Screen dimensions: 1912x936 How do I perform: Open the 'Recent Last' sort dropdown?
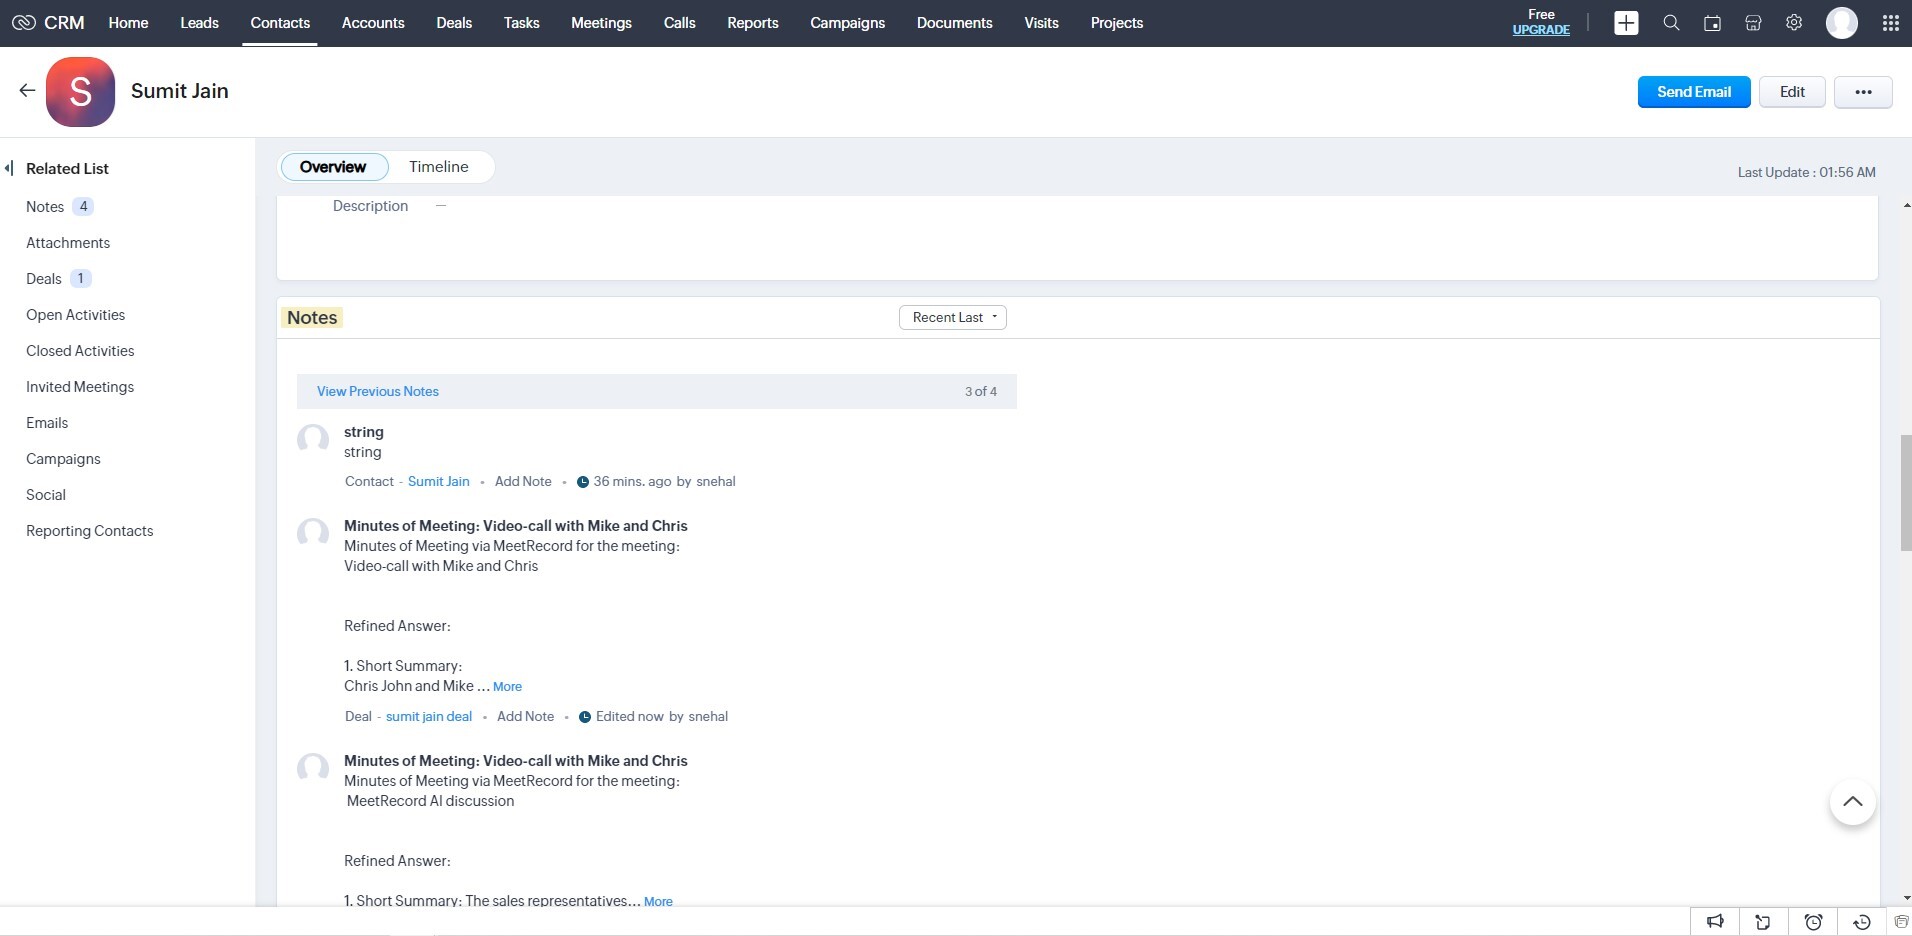tap(953, 317)
